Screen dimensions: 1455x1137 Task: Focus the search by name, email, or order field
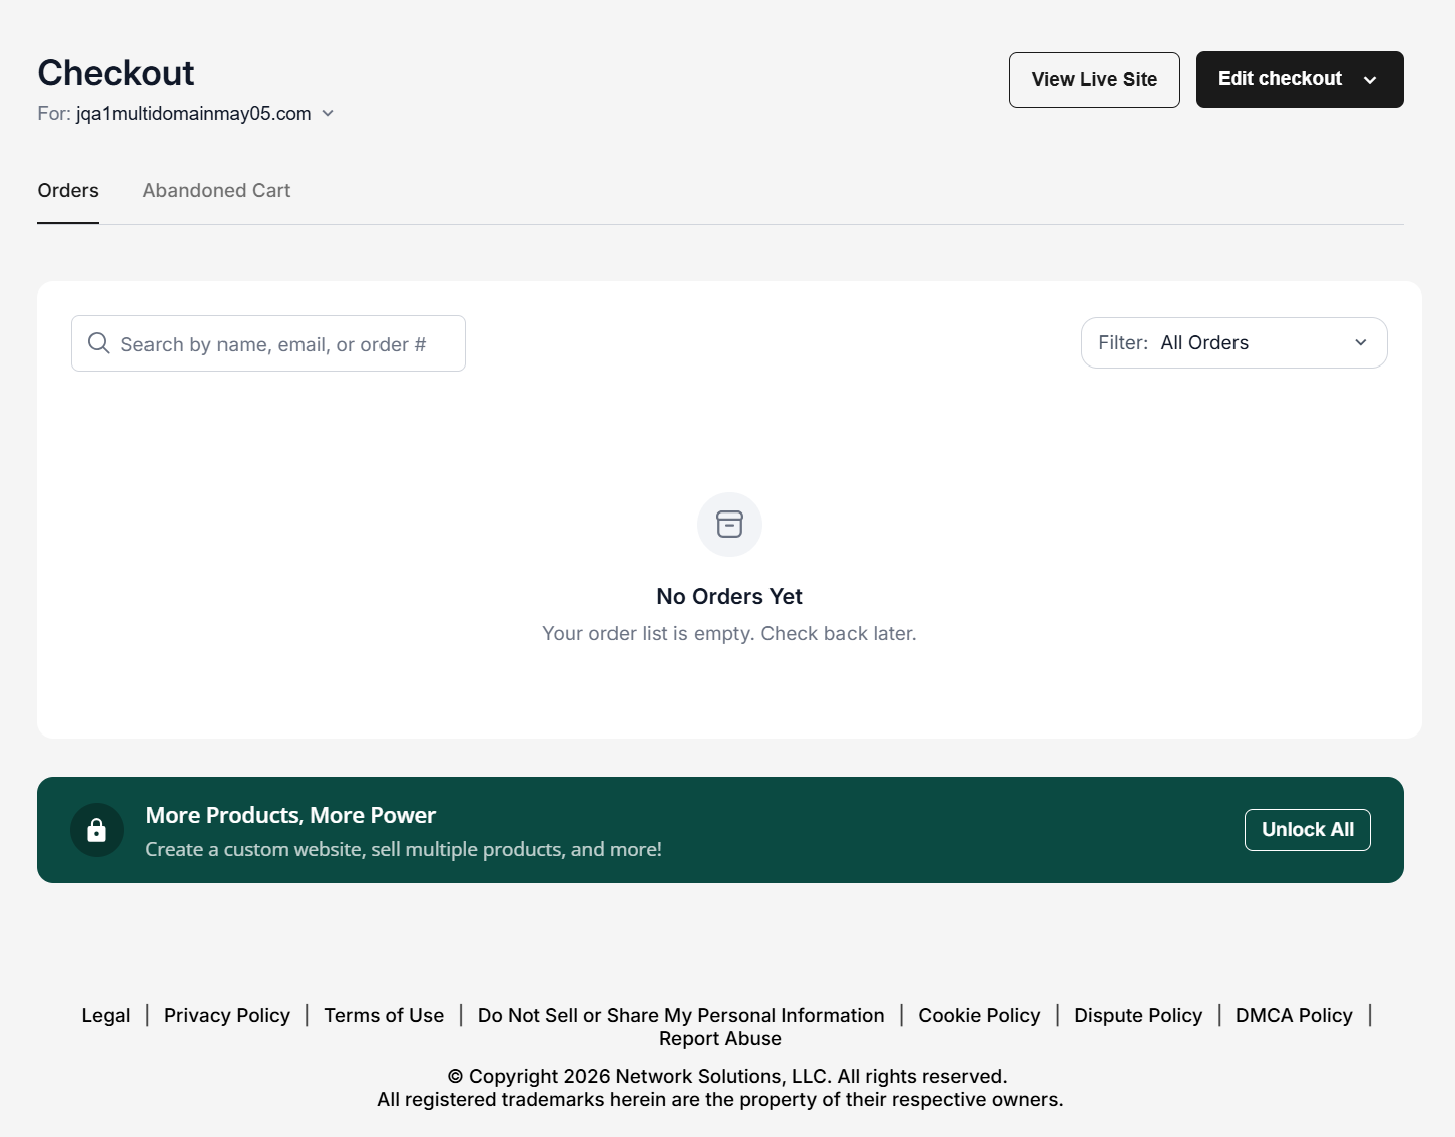(x=268, y=344)
